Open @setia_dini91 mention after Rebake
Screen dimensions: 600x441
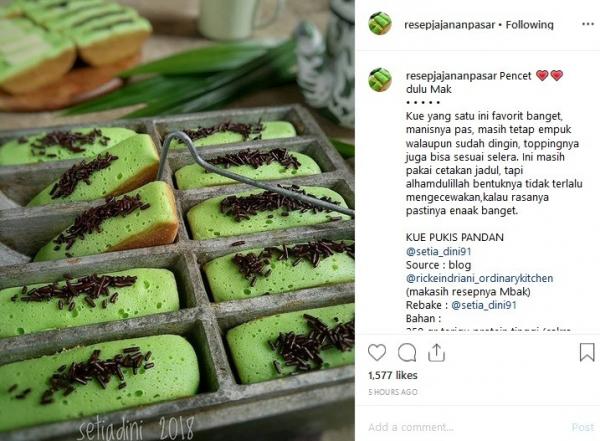(484, 305)
